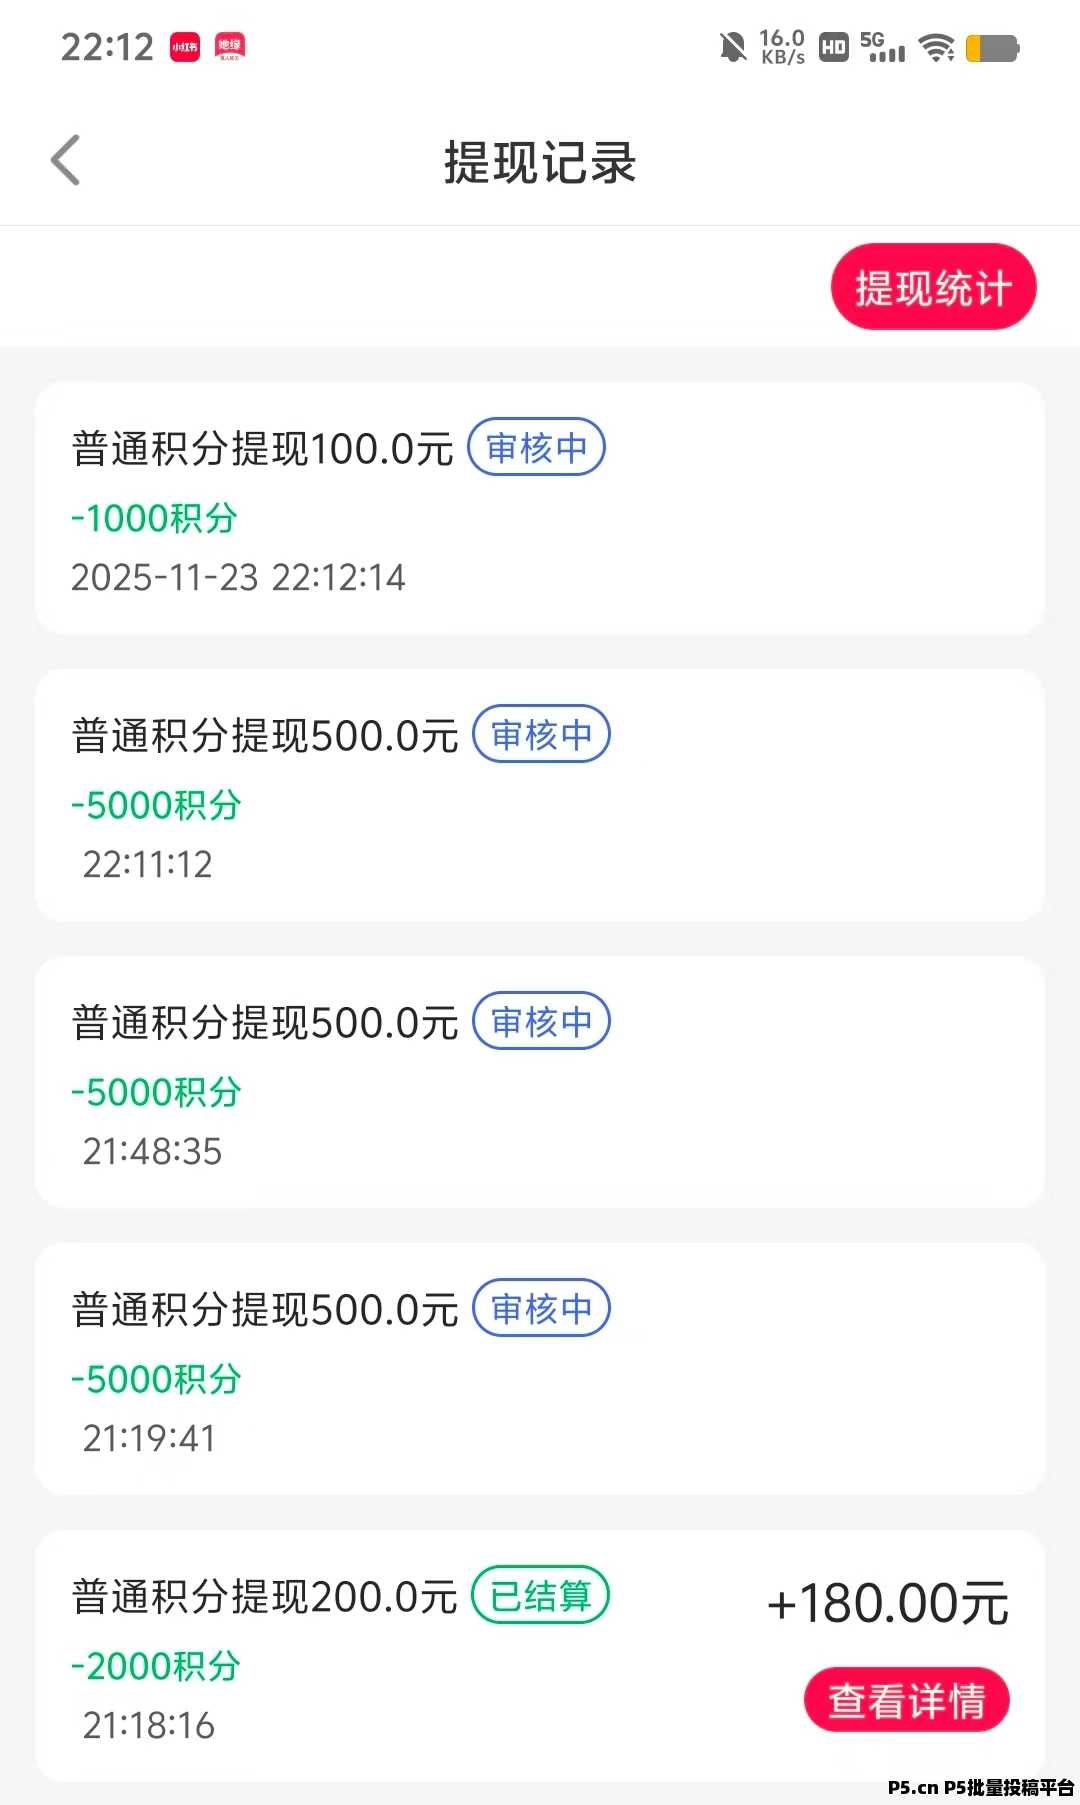The width and height of the screenshot is (1080, 1805).
Task: Tap the Wi-Fi status icon
Action: (937, 47)
